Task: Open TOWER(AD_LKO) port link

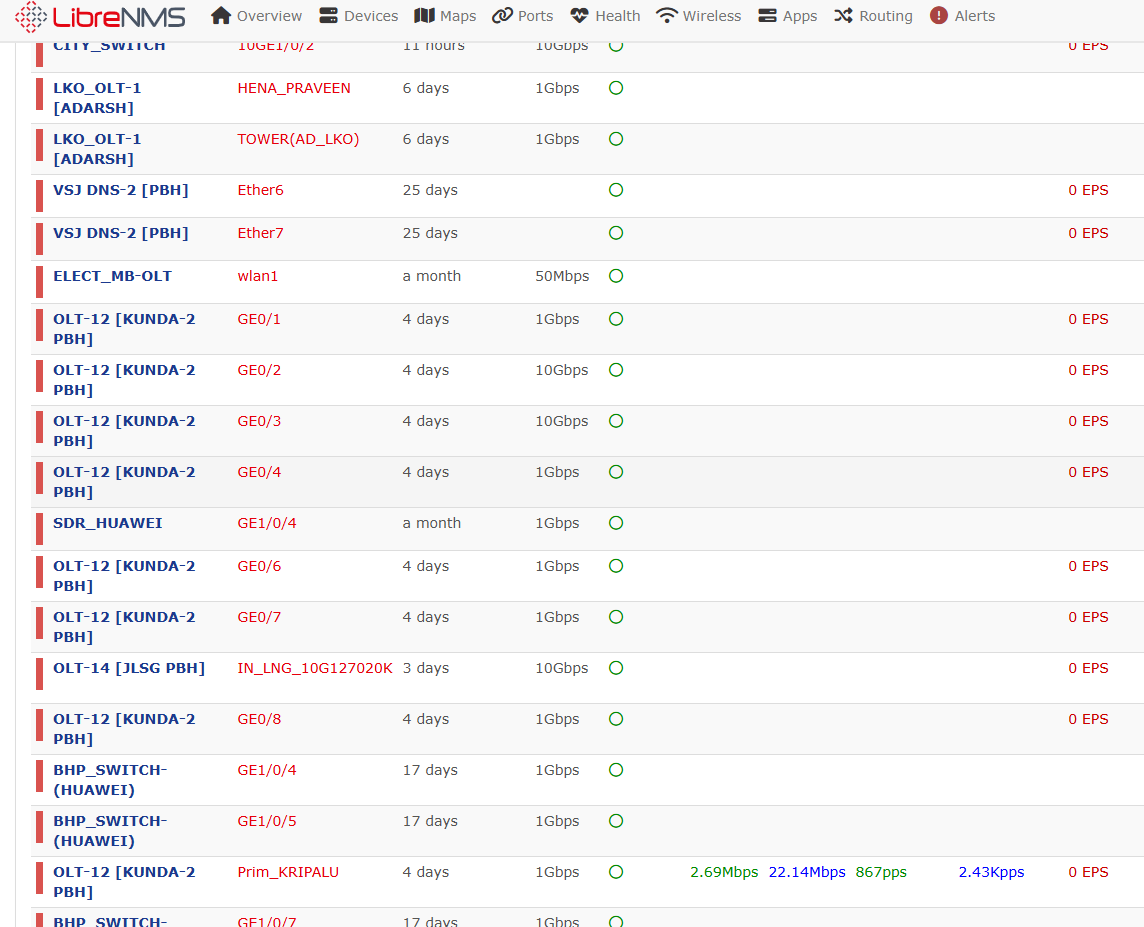Action: (x=298, y=139)
